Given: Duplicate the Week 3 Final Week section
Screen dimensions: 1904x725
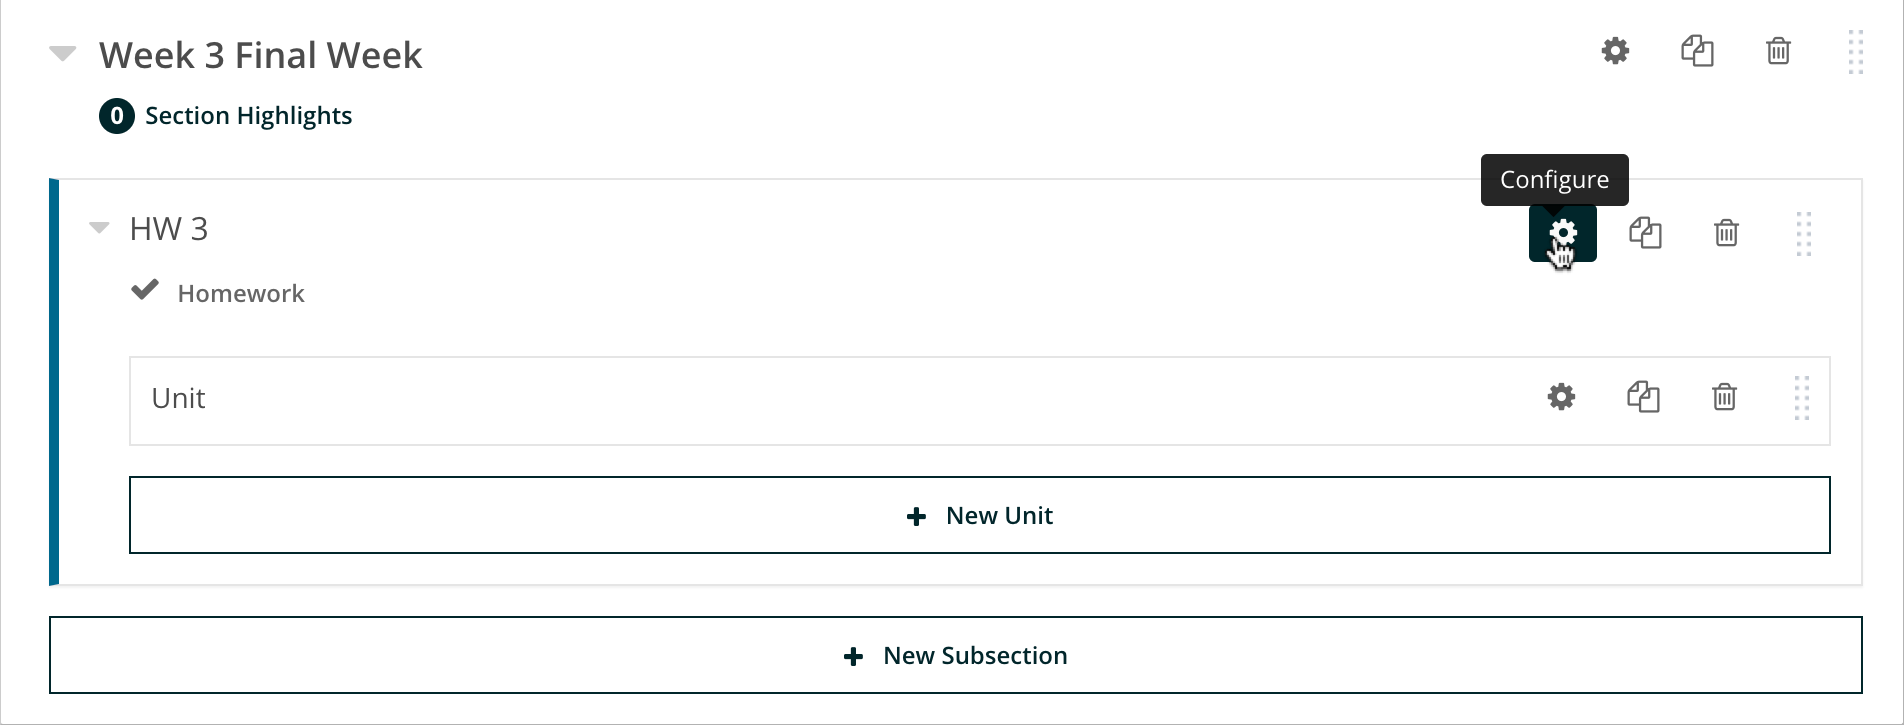Looking at the screenshot, I should click(x=1697, y=51).
